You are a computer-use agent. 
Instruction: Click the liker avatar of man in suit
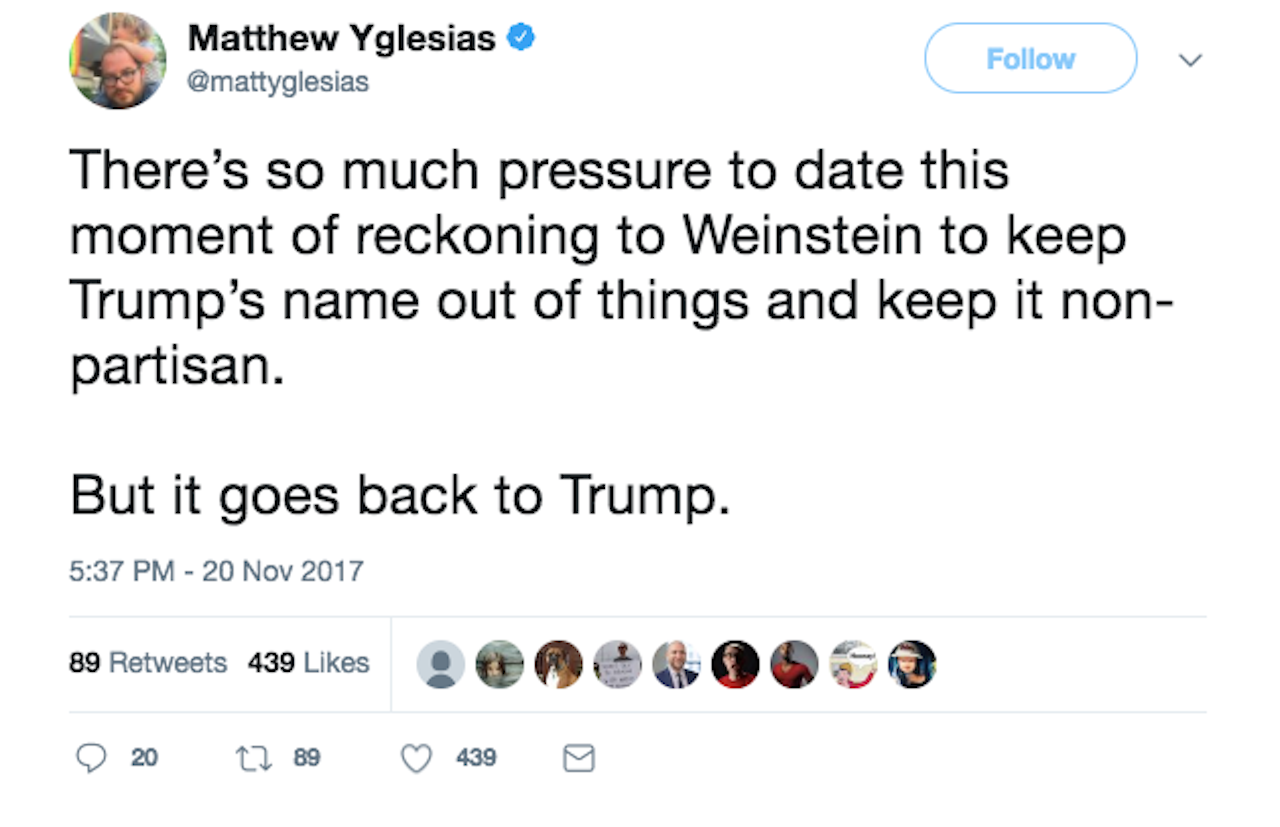point(676,664)
